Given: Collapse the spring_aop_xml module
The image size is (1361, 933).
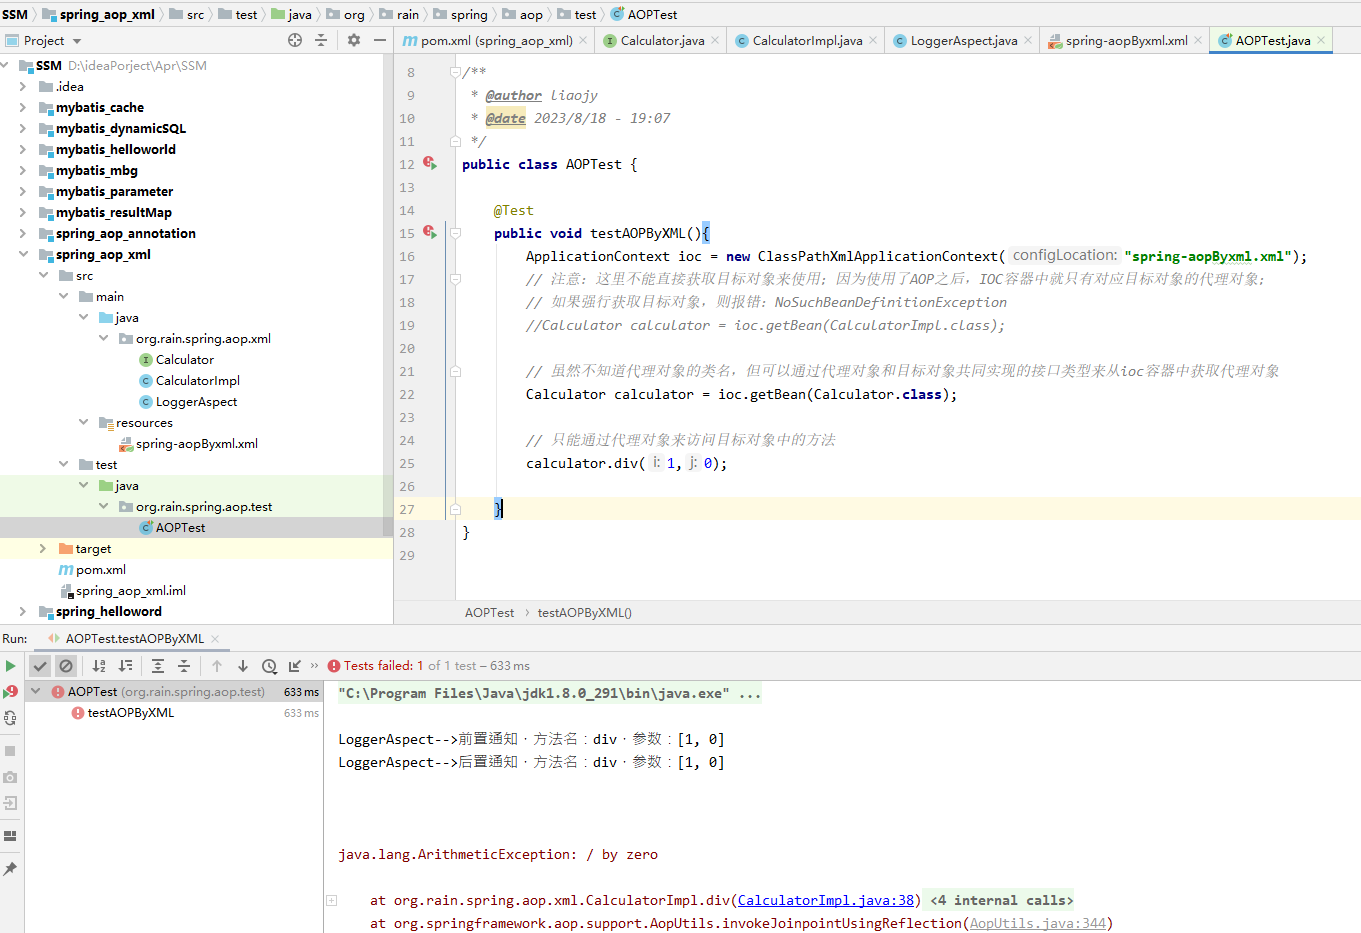Looking at the screenshot, I should 23,255.
